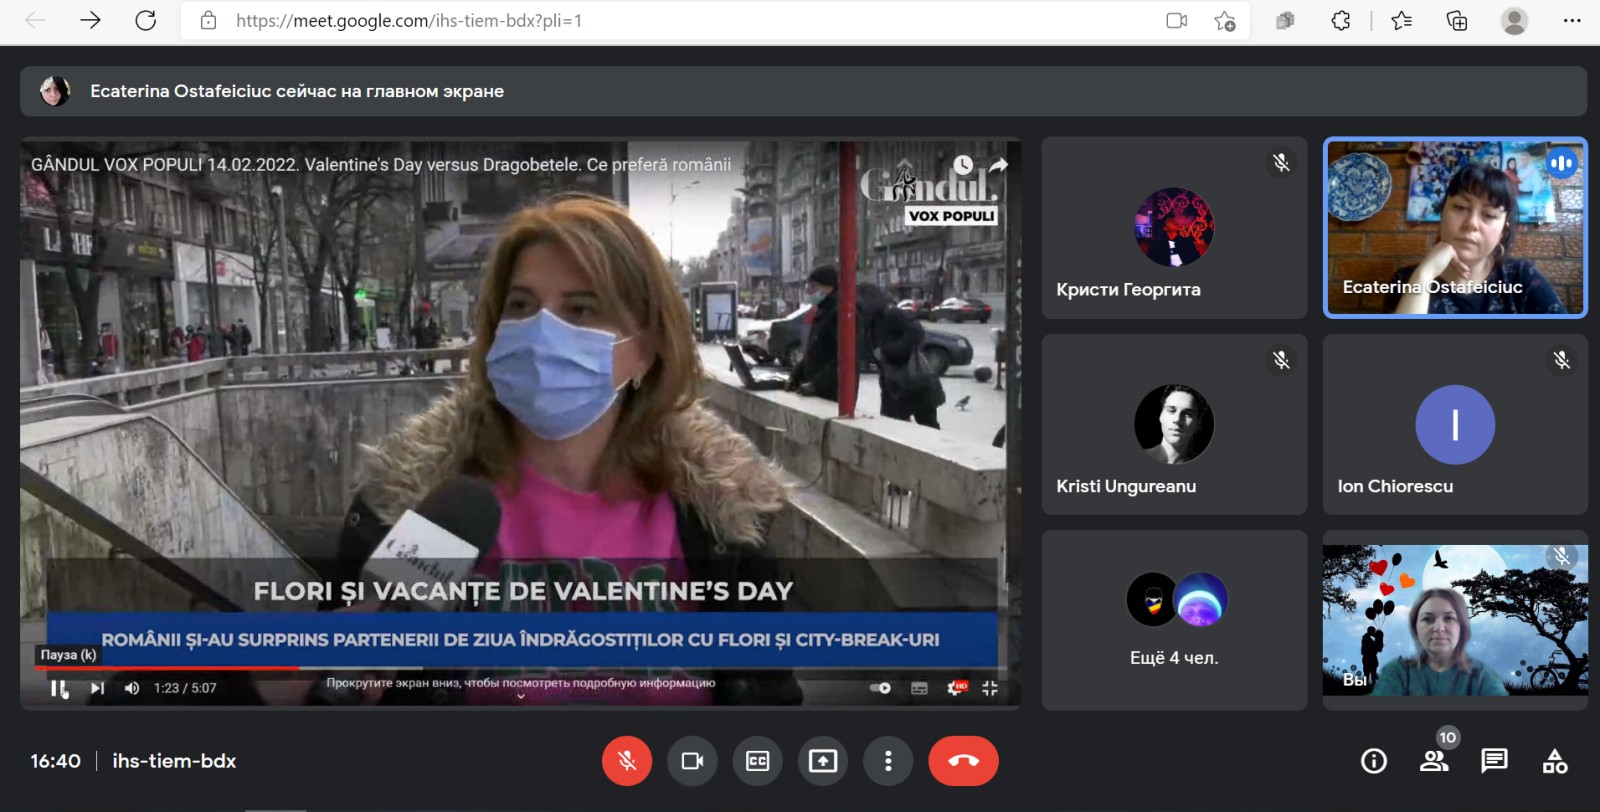
Task: Select Ecaterina Ostafeiciuc's video tile
Action: (x=1455, y=228)
